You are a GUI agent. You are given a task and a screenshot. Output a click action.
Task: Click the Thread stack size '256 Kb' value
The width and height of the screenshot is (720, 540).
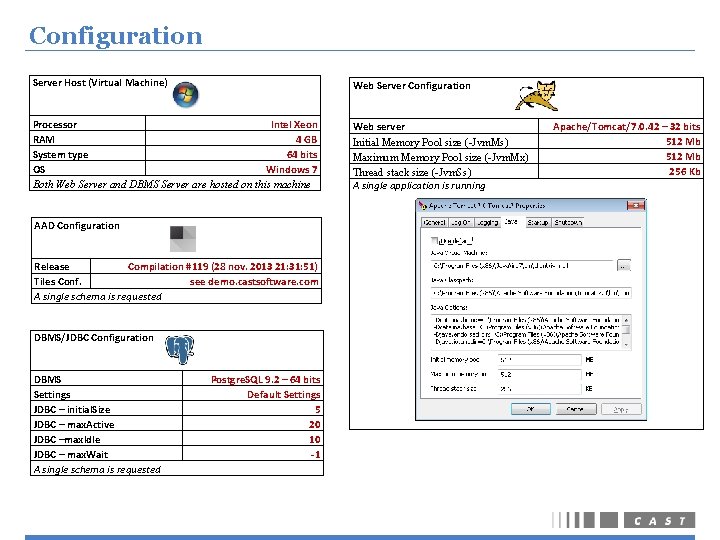pos(685,171)
